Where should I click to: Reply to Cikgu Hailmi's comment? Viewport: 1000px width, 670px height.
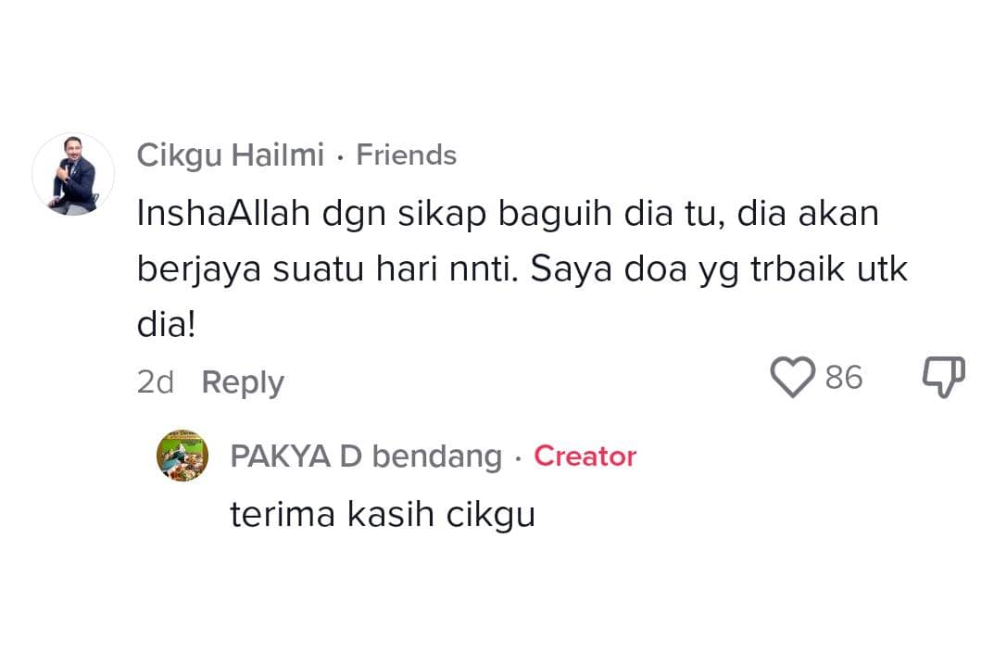coord(243,382)
